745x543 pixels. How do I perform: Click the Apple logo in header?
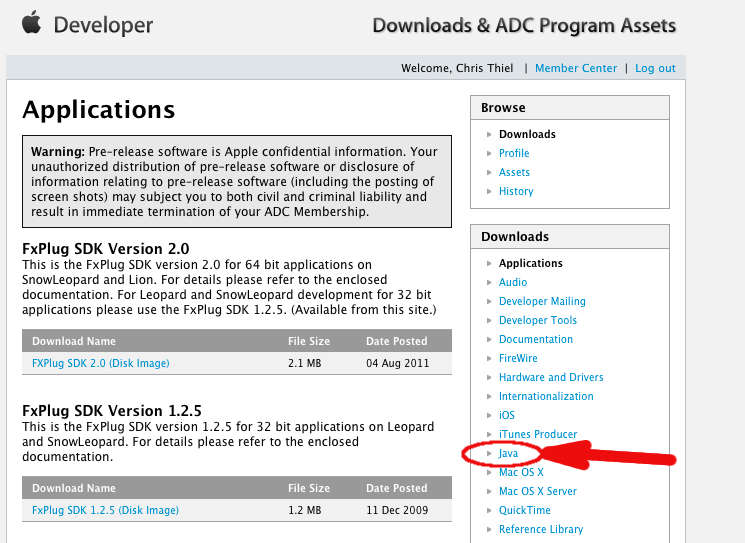[x=32, y=22]
